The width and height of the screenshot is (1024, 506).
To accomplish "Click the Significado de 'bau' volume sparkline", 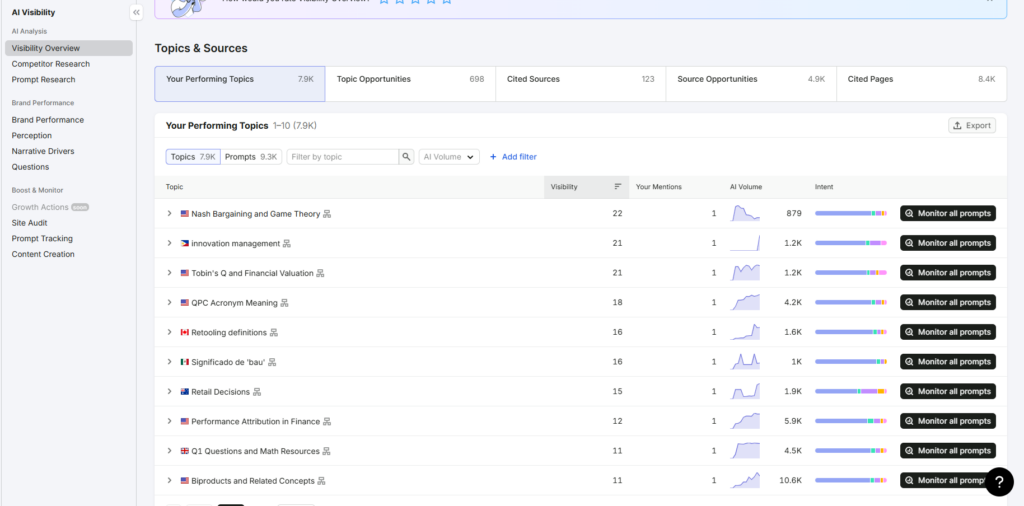I will (x=745, y=361).
